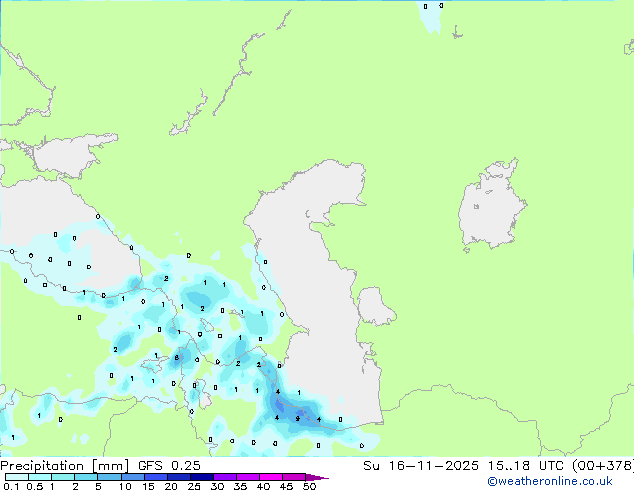The width and height of the screenshot is (634, 490).
Task: Click the legend value '30'
Action: pos(217,486)
